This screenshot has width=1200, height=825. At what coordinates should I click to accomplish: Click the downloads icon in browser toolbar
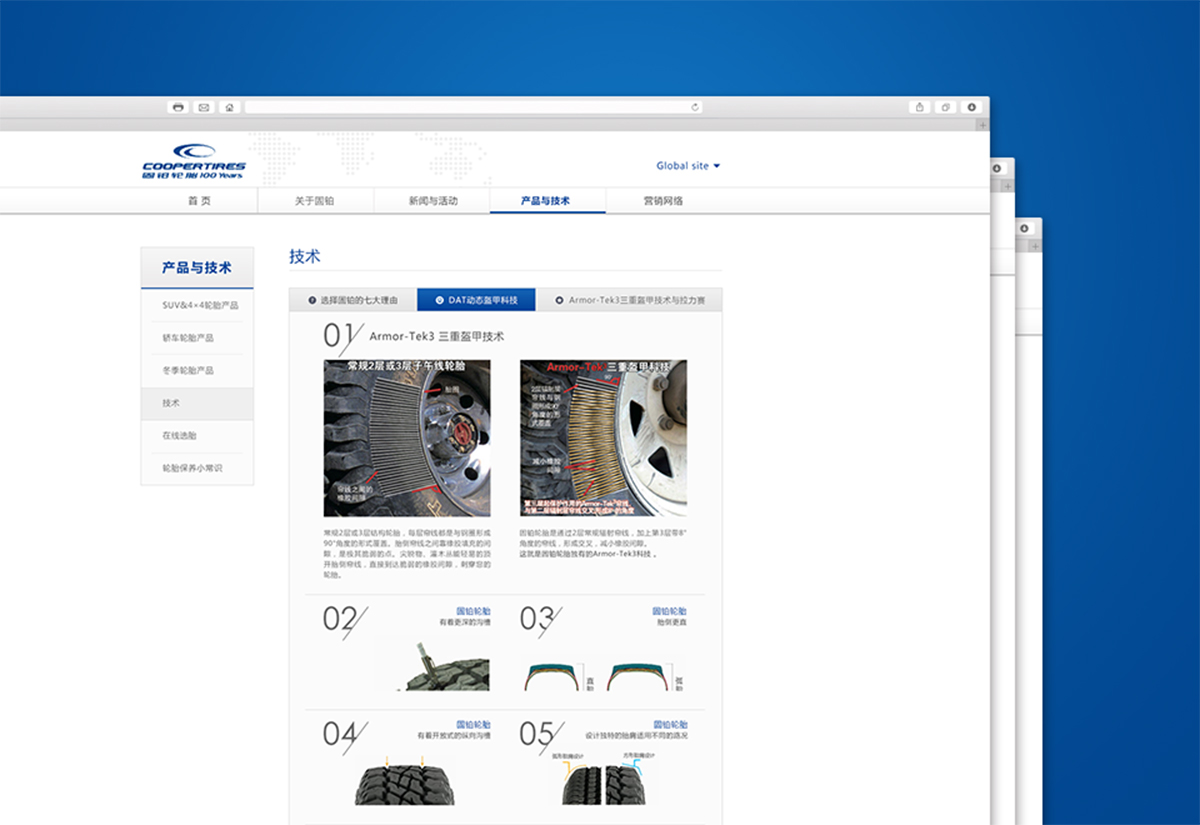coord(970,107)
